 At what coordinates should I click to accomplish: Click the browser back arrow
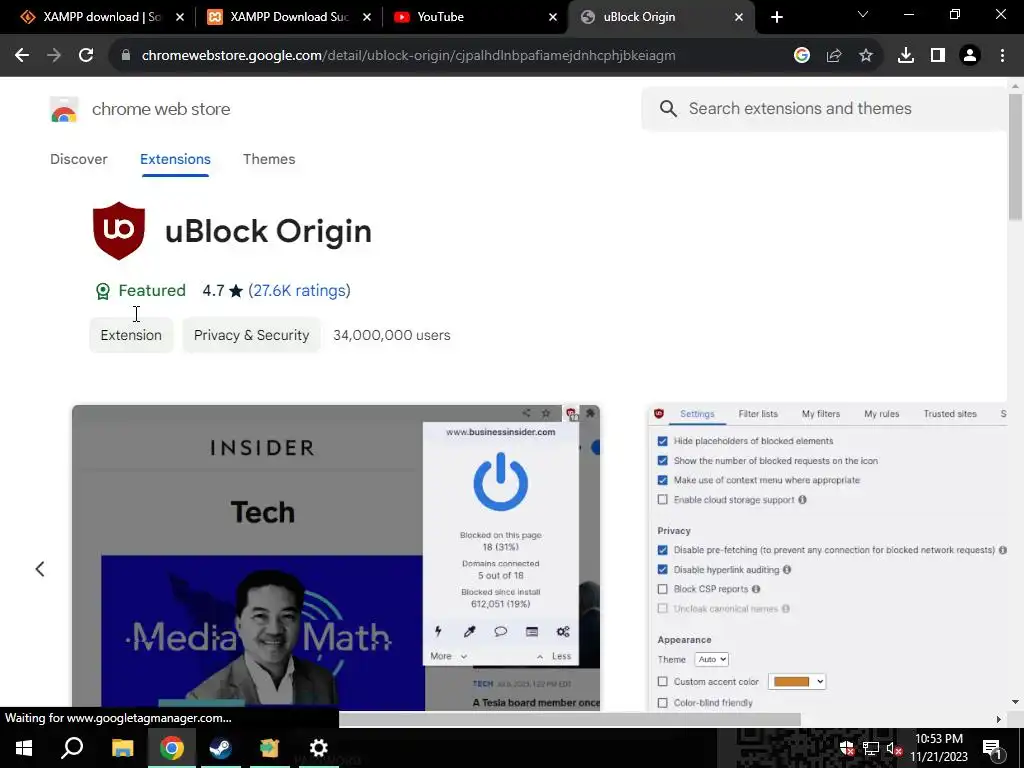[x=22, y=56]
